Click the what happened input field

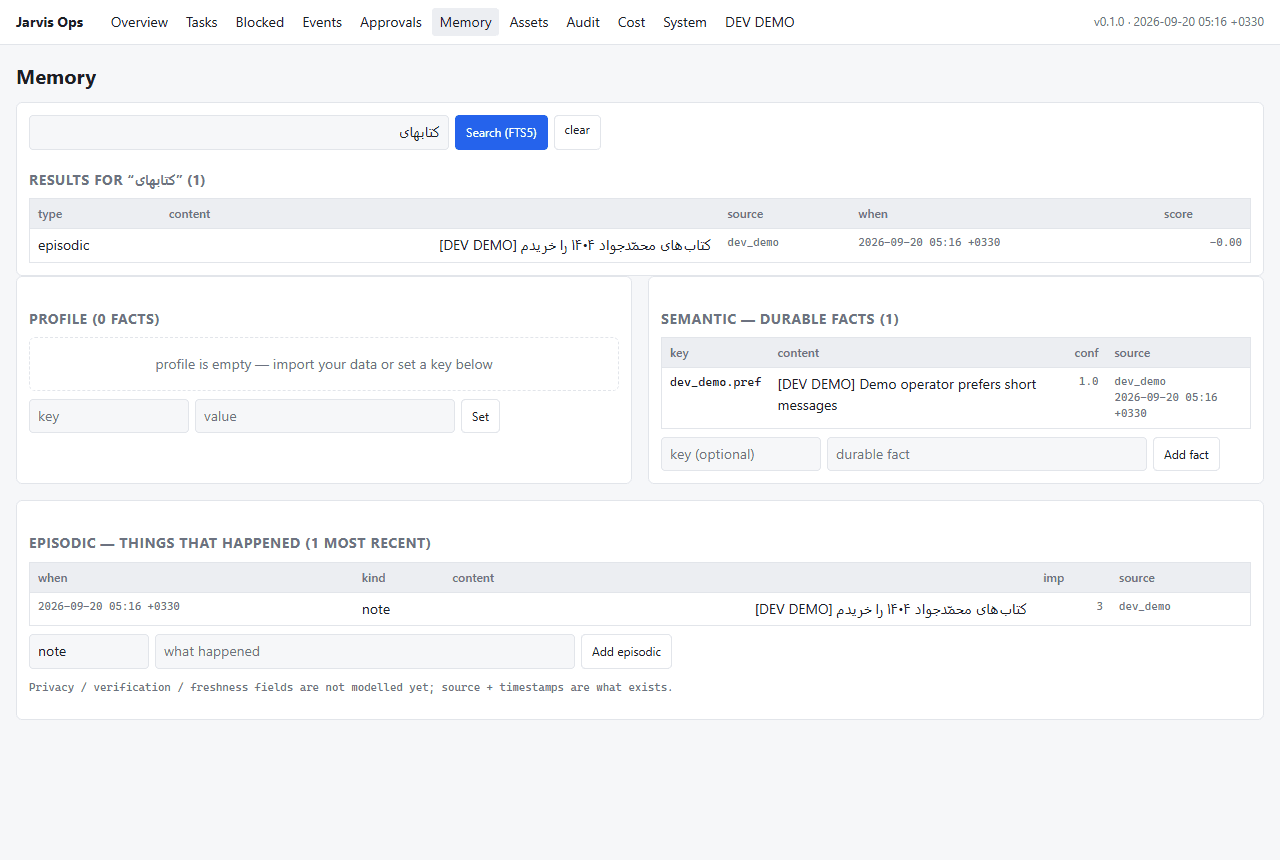point(365,651)
